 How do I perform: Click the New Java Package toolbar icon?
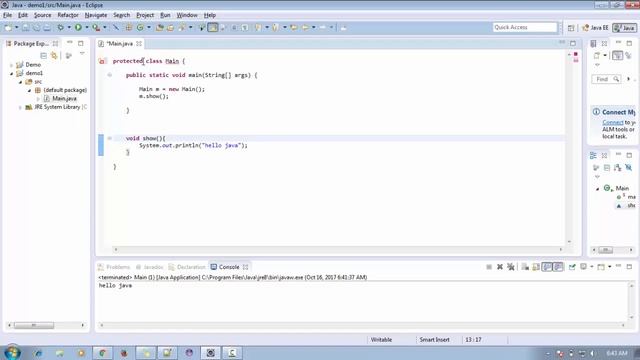[129, 27]
